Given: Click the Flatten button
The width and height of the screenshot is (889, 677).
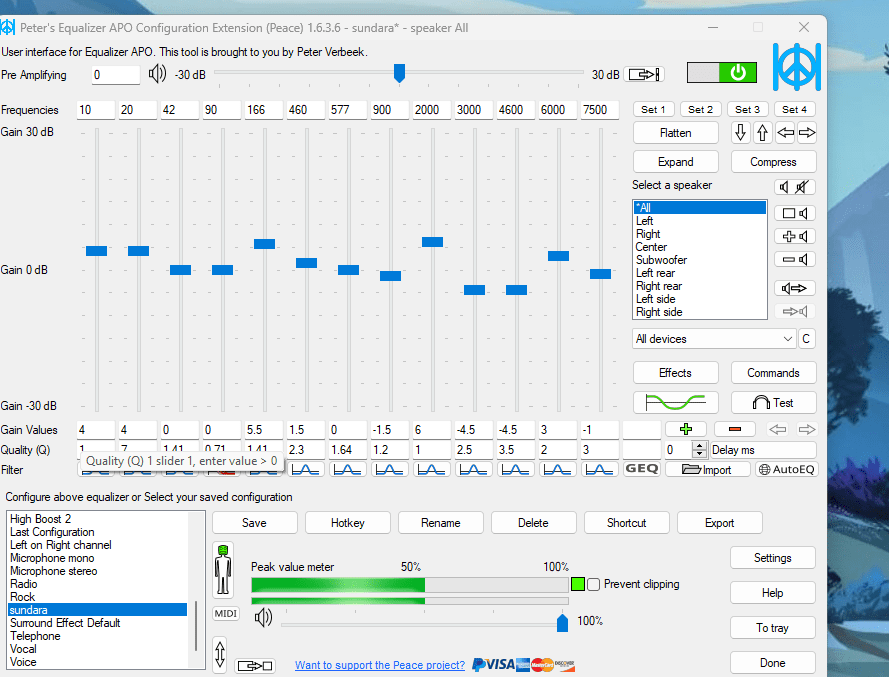Looking at the screenshot, I should (675, 133).
